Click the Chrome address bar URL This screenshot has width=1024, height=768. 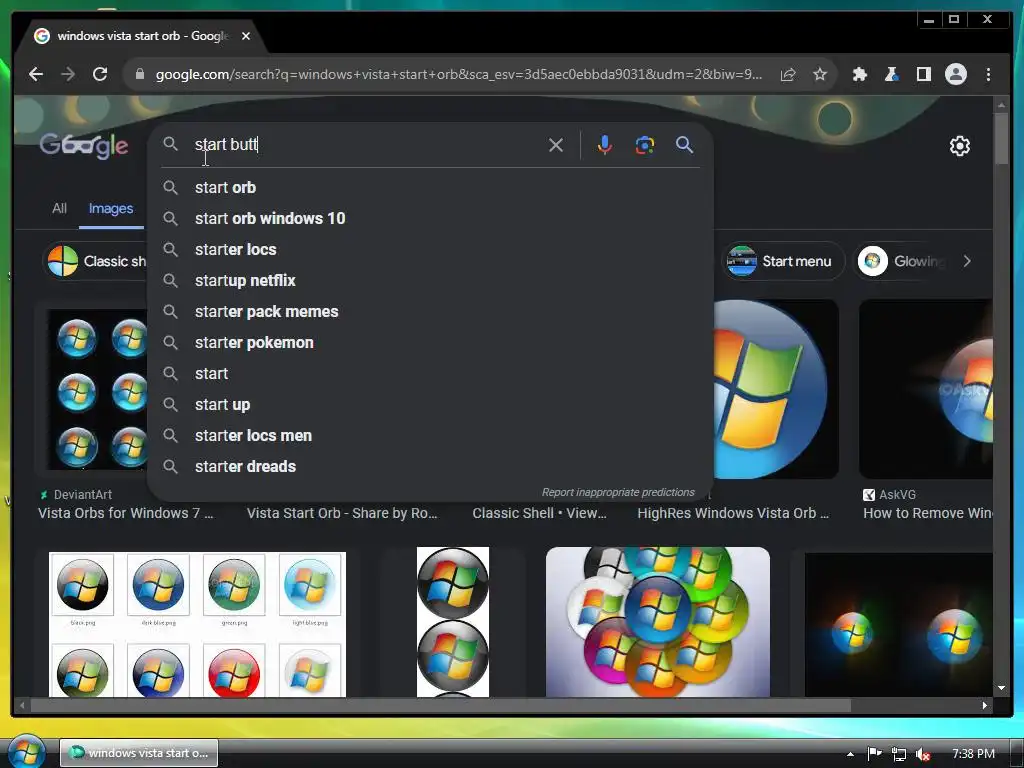457,74
